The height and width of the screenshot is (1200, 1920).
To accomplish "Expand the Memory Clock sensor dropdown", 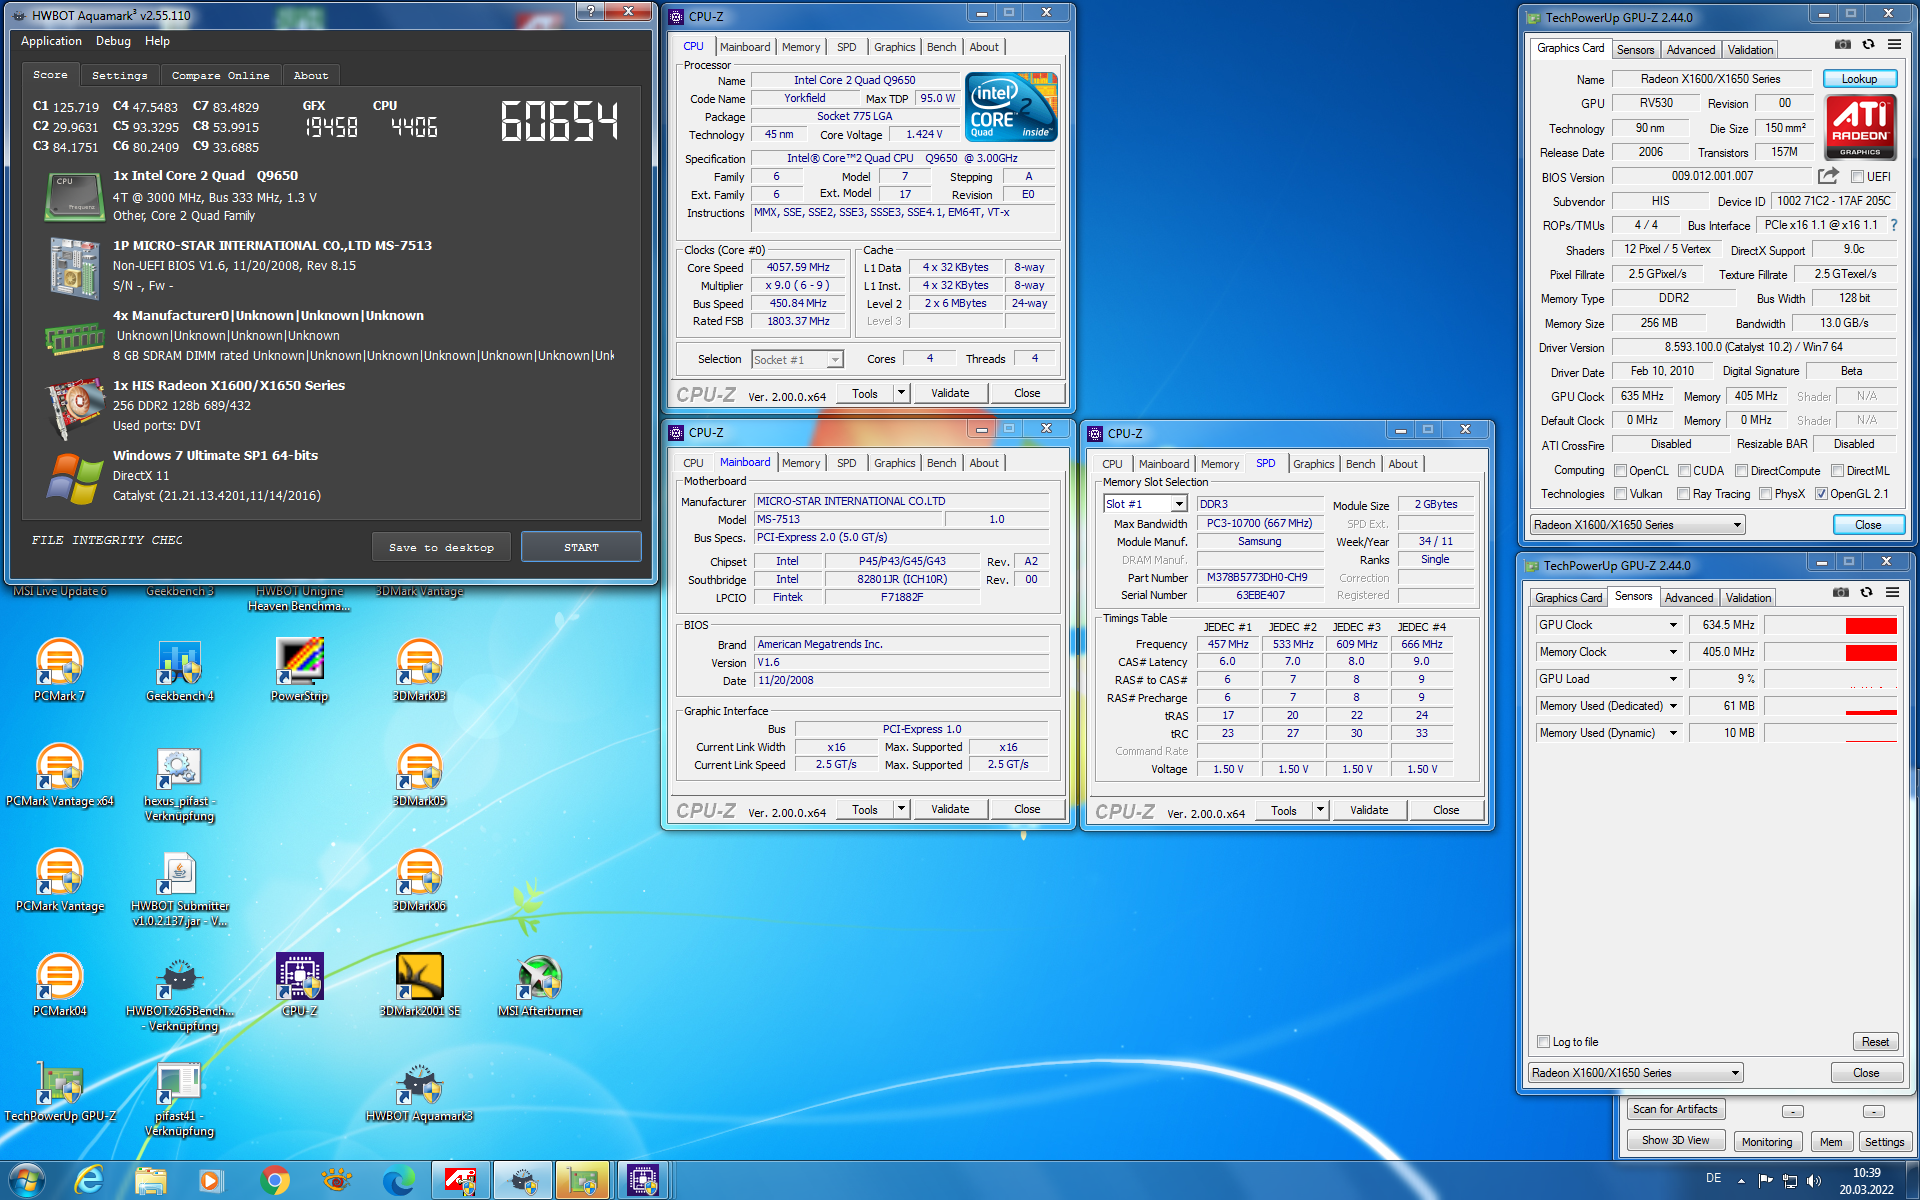I will click(x=1673, y=652).
